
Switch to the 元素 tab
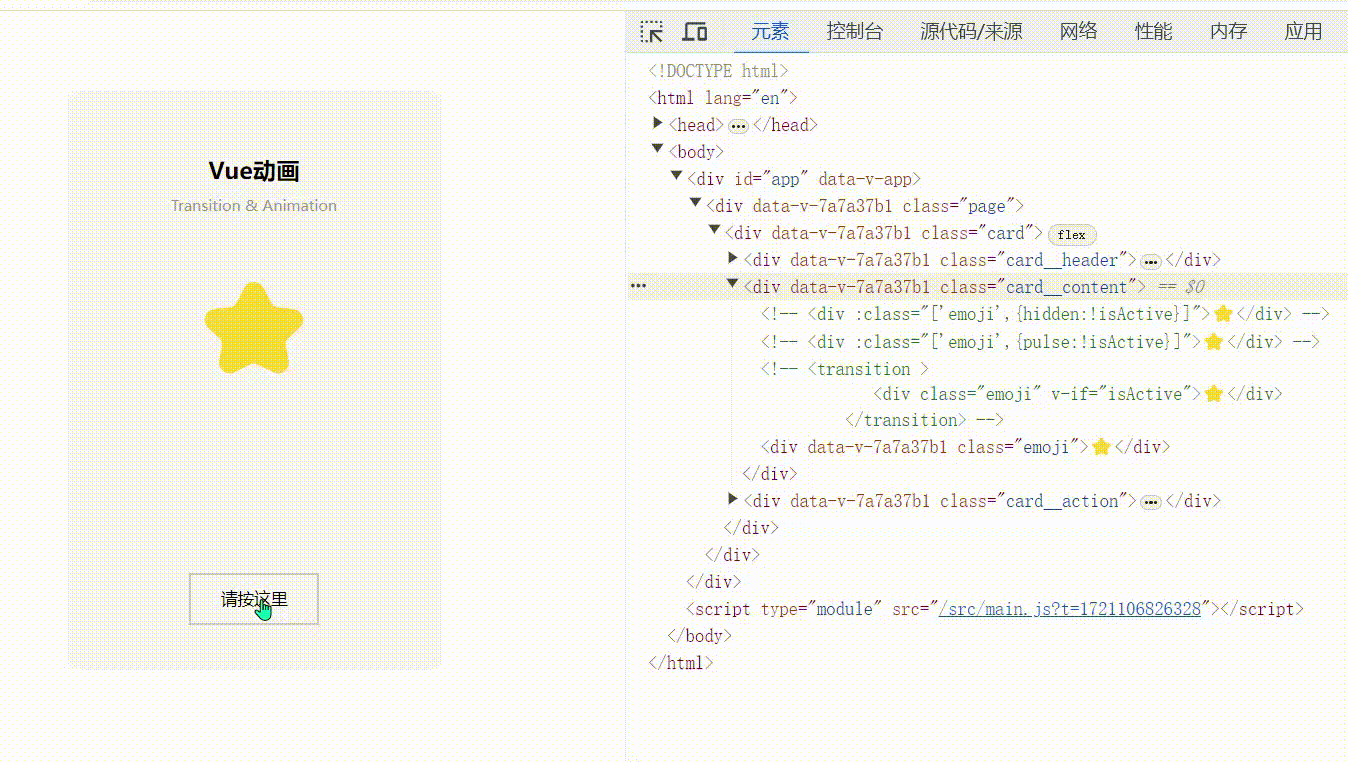[x=770, y=31]
